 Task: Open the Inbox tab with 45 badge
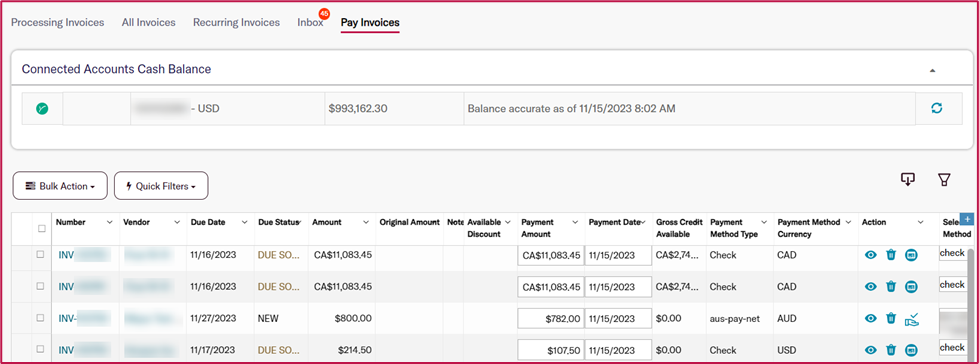[310, 22]
